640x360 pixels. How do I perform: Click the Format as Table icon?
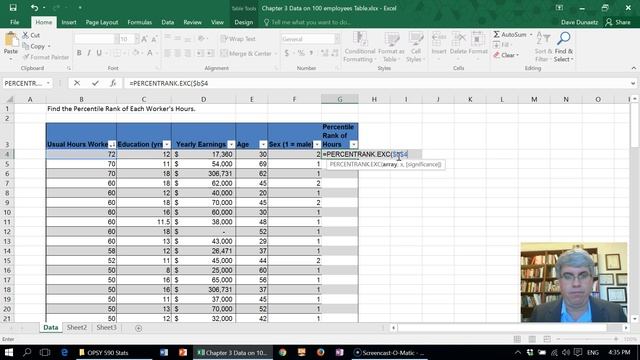[391, 39]
